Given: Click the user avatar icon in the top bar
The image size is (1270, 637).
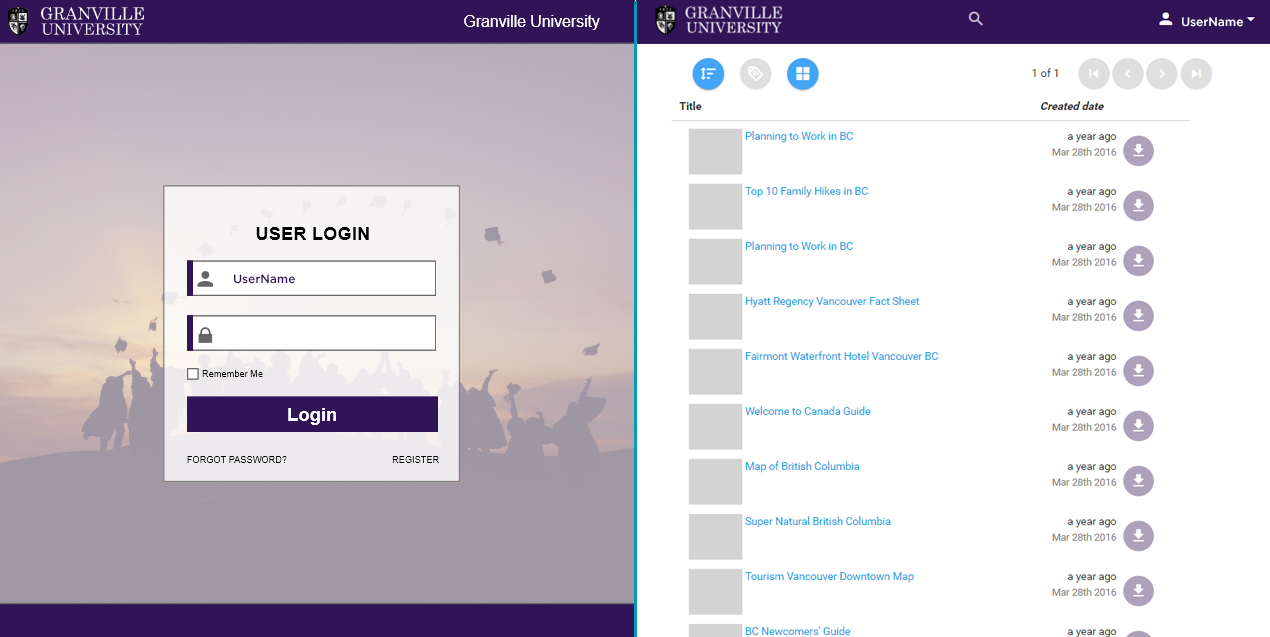Looking at the screenshot, I should tap(1165, 19).
